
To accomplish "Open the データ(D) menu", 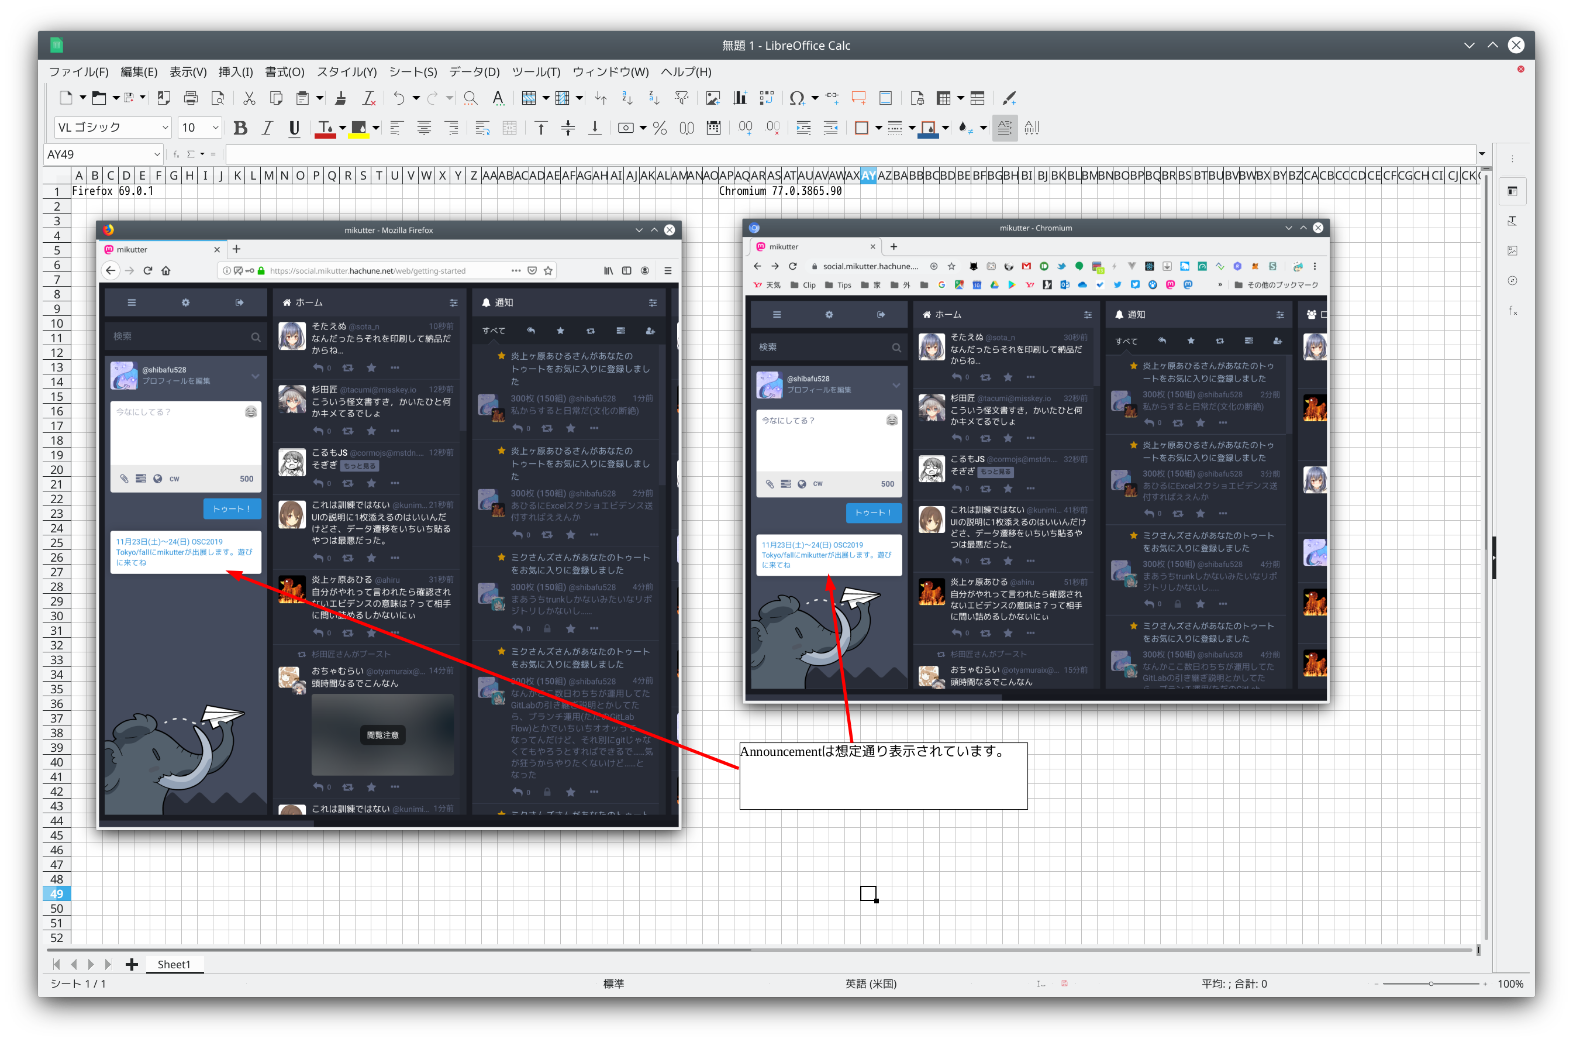I will pyautogui.click(x=474, y=72).
